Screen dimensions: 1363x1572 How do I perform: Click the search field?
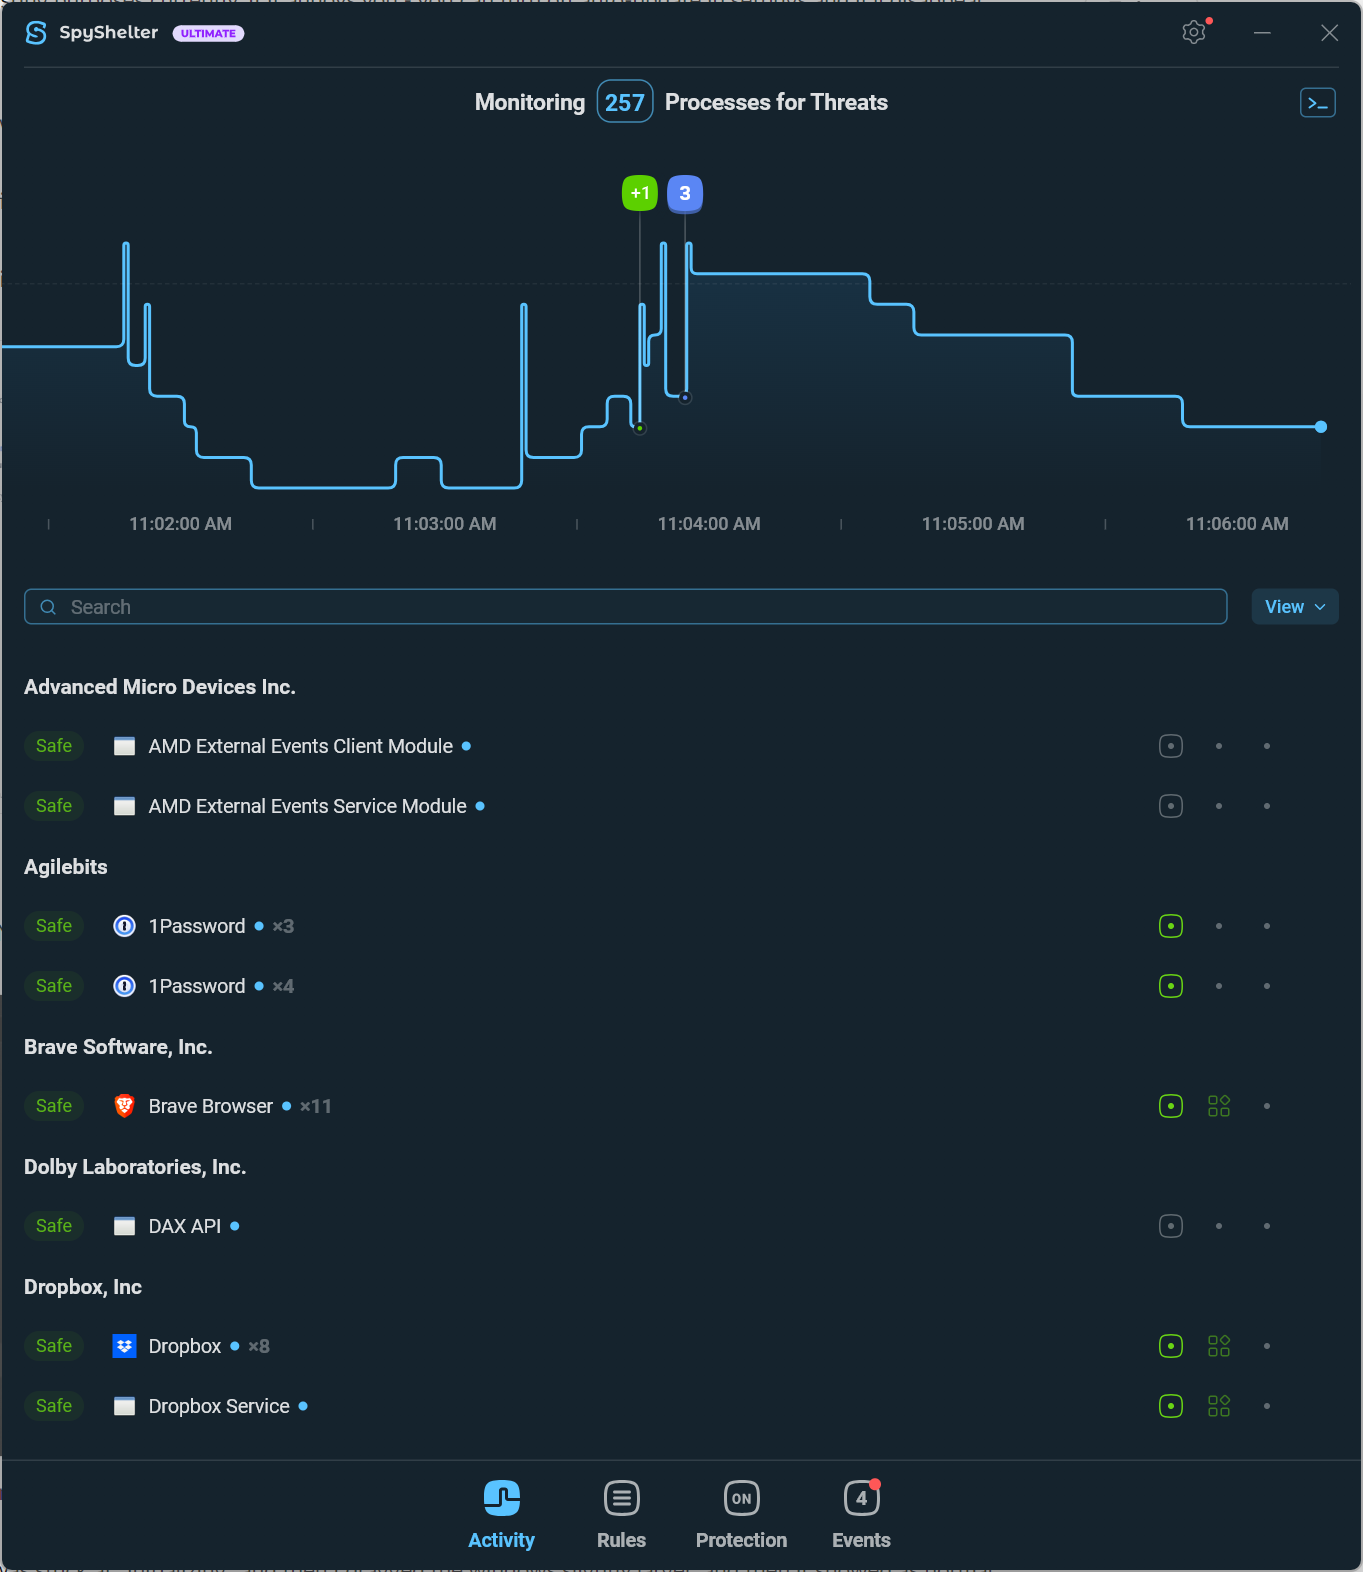point(626,607)
